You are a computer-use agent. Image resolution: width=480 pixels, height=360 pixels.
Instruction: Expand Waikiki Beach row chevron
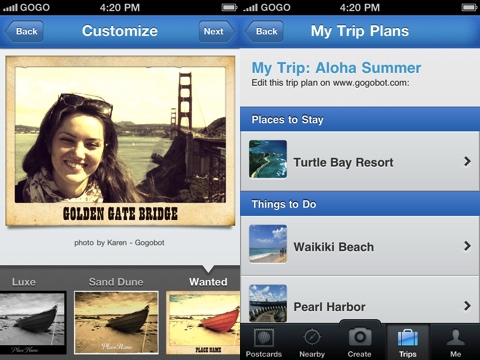click(x=467, y=246)
